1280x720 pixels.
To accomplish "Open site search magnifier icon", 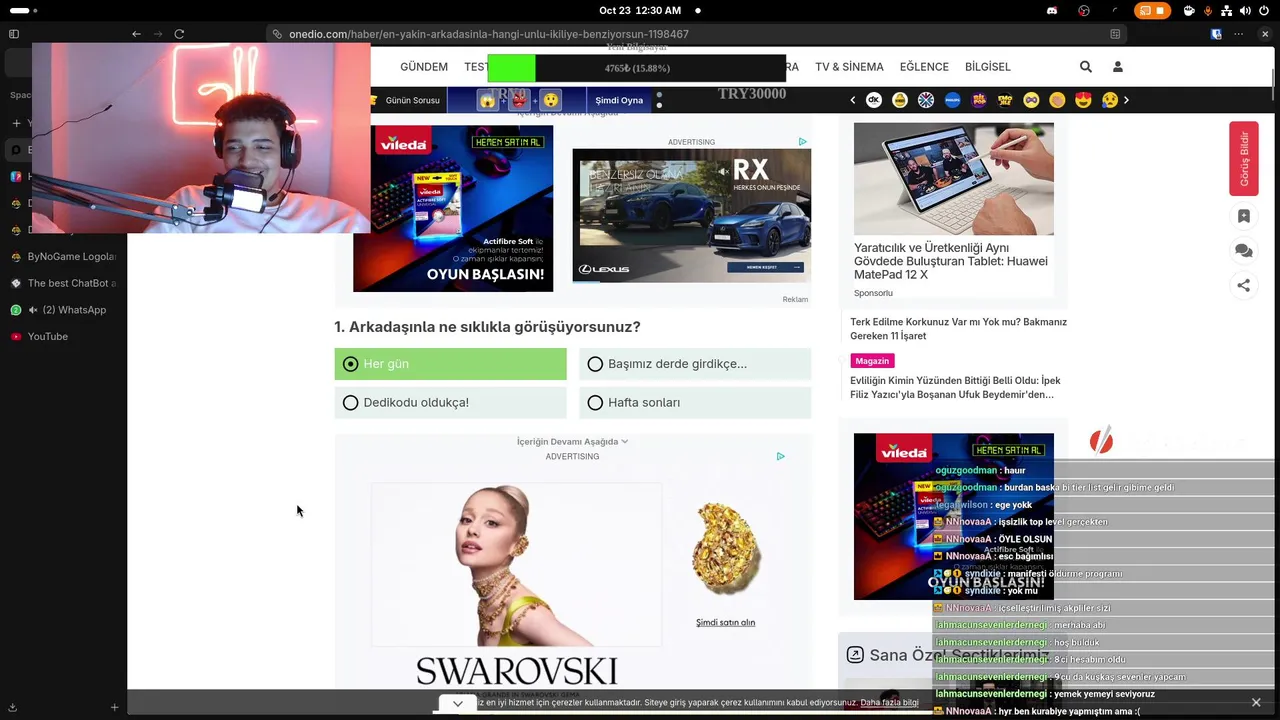I will pos(1086,67).
